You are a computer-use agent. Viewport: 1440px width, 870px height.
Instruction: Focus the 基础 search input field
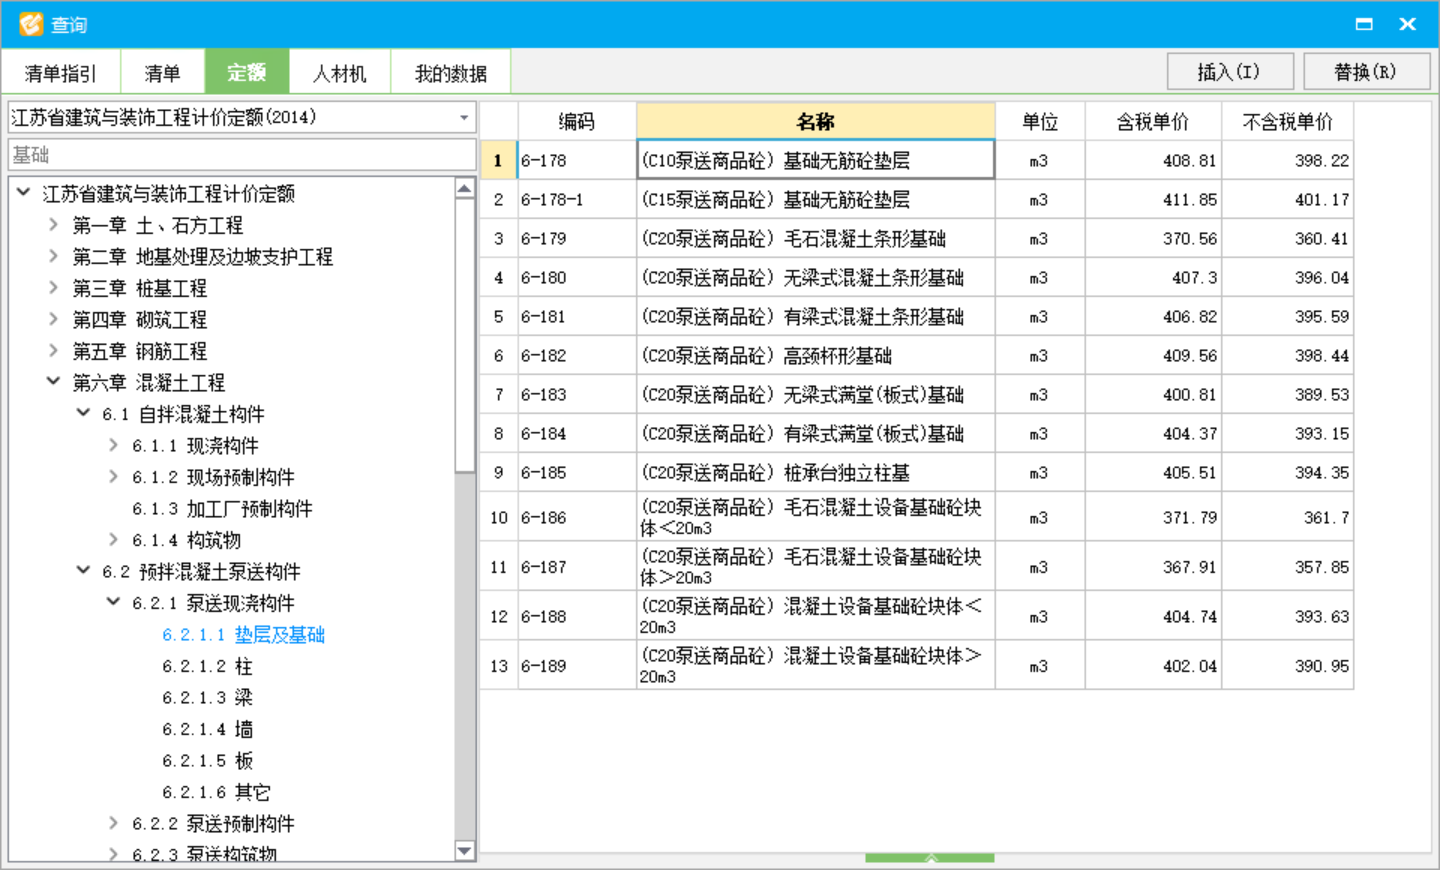click(242, 155)
